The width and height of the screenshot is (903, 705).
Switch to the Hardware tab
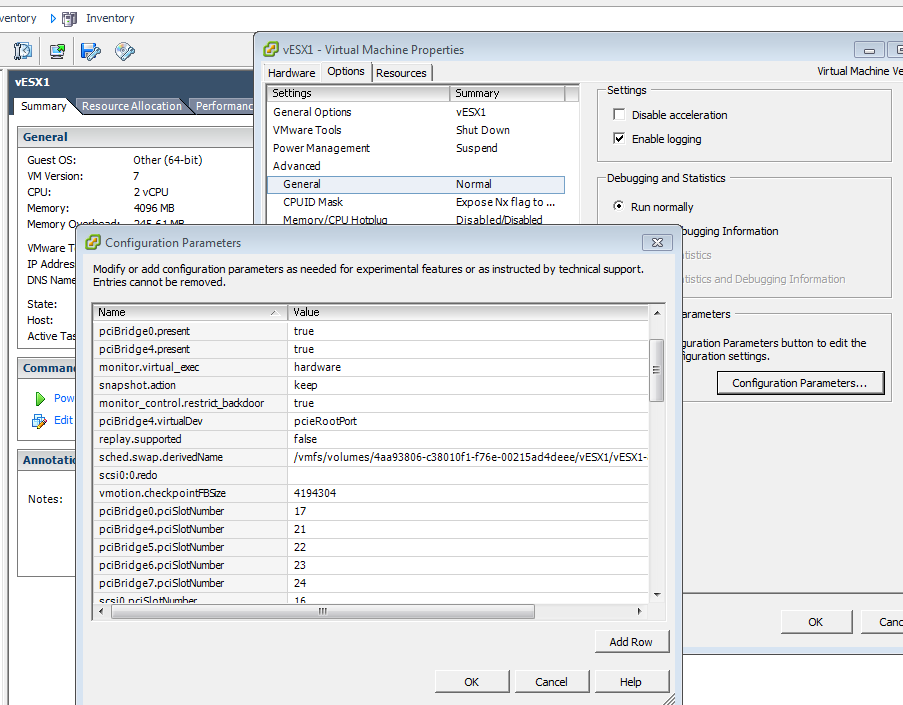click(x=291, y=73)
